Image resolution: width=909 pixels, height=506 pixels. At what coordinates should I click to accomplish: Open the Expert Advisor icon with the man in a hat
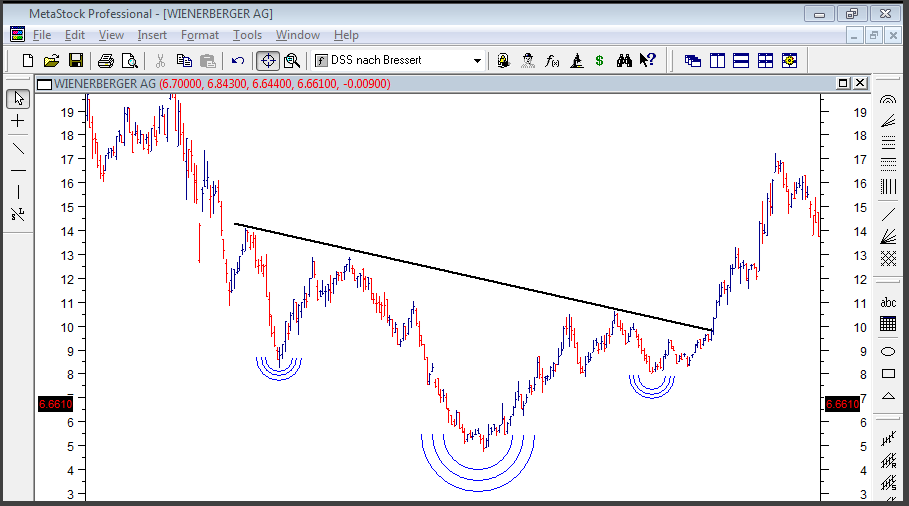pos(528,60)
